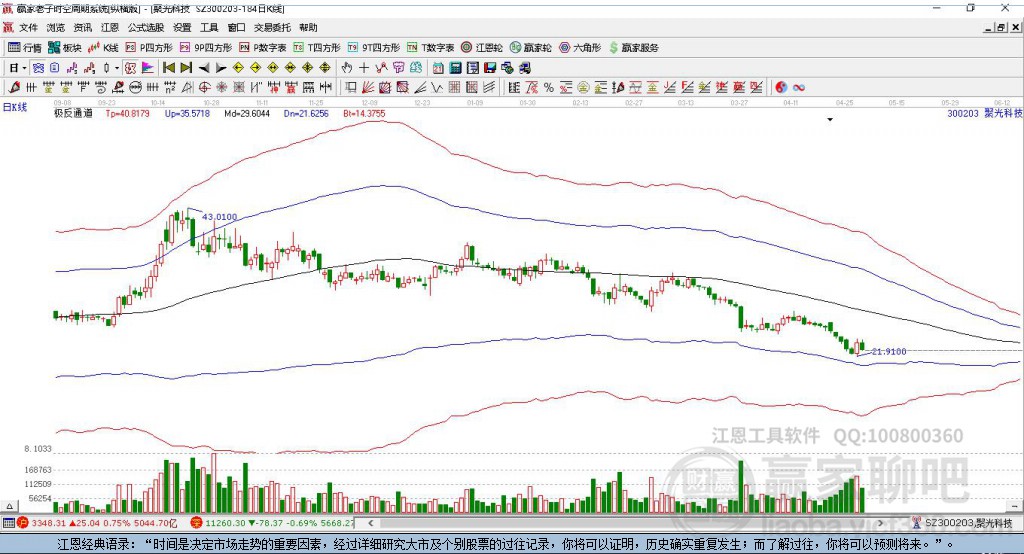Toggle the 权 price adjustment button
Viewport: 1024px width, 554px height.
pyautogui.click(x=131, y=68)
